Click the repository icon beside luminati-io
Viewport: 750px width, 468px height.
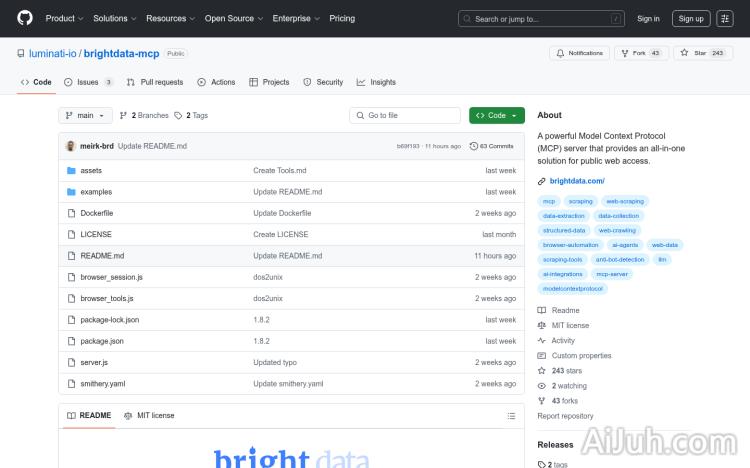pos(21,54)
